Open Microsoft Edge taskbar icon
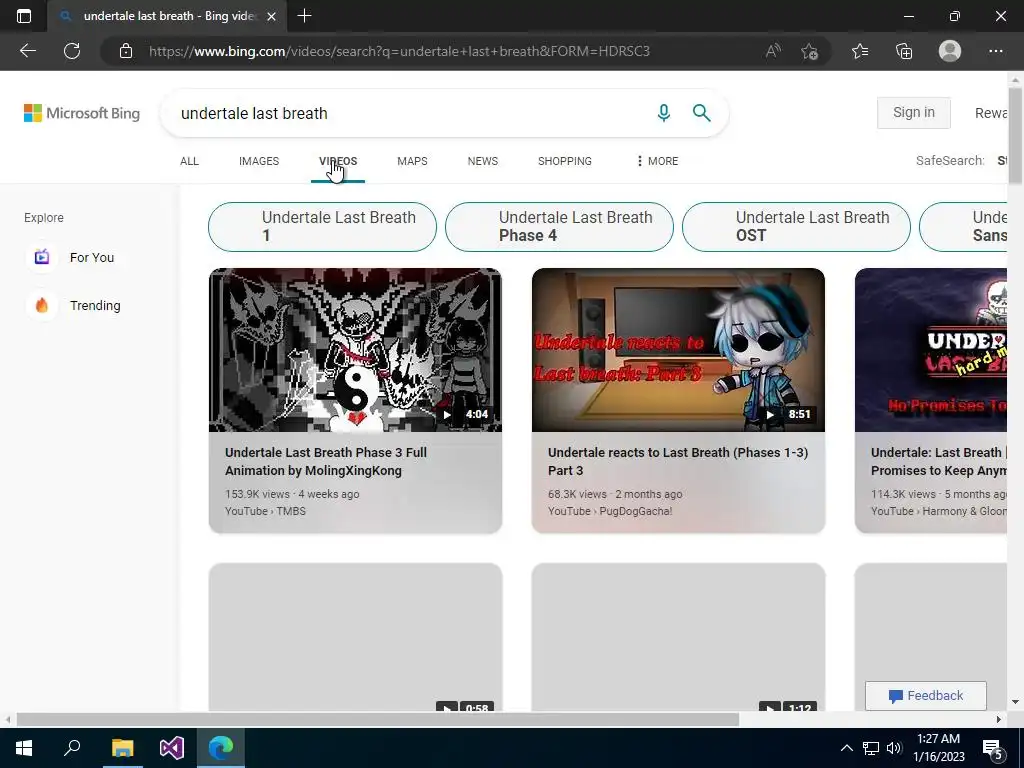 tap(221, 748)
